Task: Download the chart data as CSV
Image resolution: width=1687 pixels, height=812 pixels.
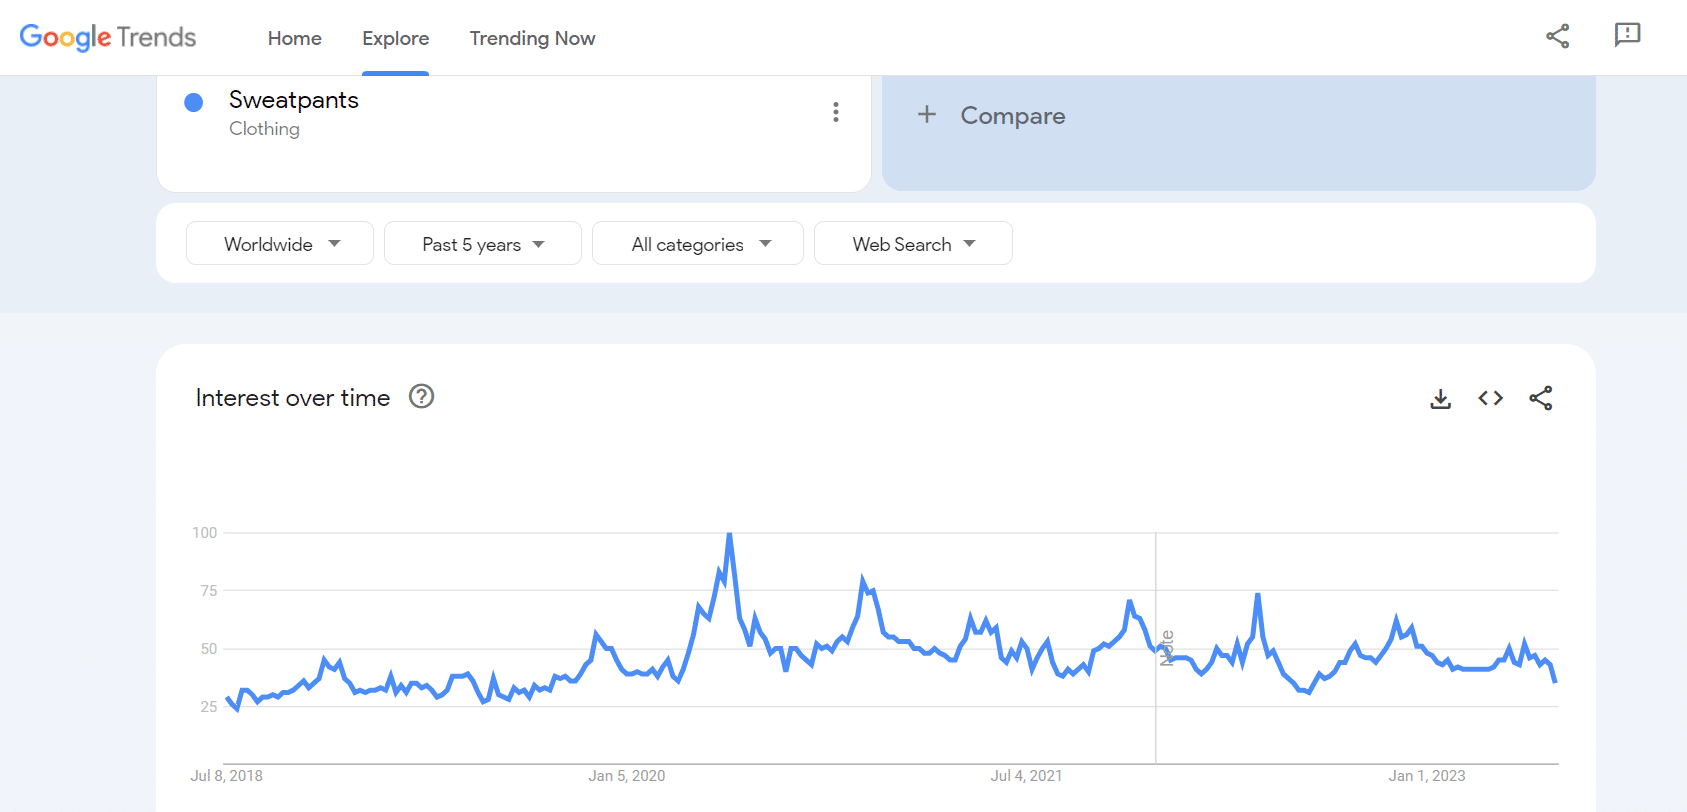Action: pos(1440,399)
